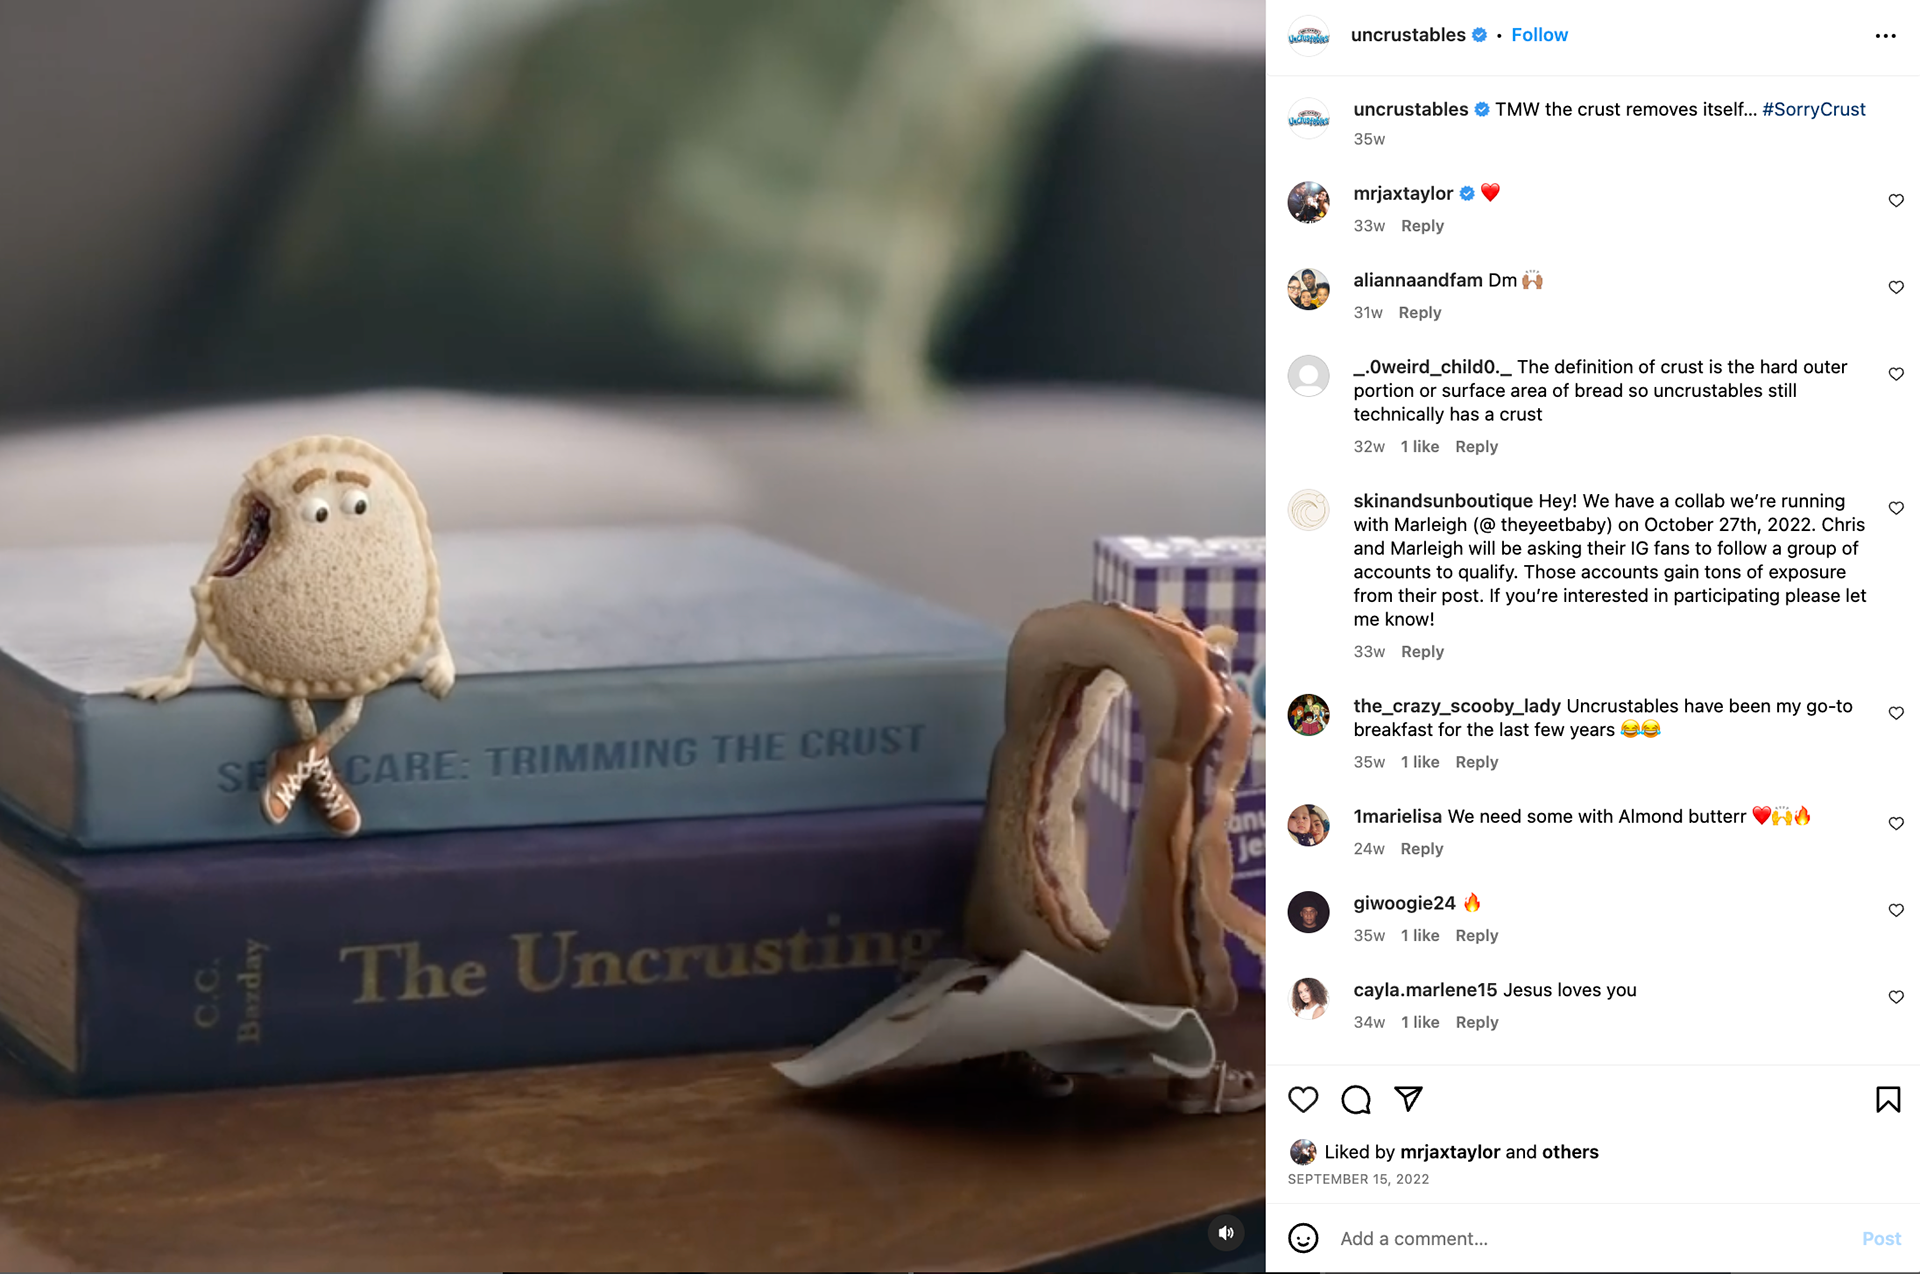1920x1274 pixels.
Task: Like mrjaxtaylor's comment
Action: click(x=1895, y=201)
